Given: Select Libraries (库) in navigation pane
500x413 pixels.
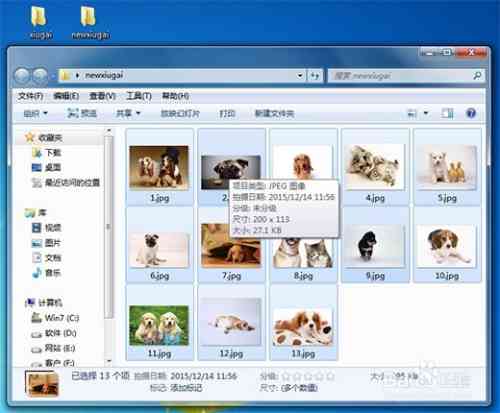Looking at the screenshot, I should 35,213.
